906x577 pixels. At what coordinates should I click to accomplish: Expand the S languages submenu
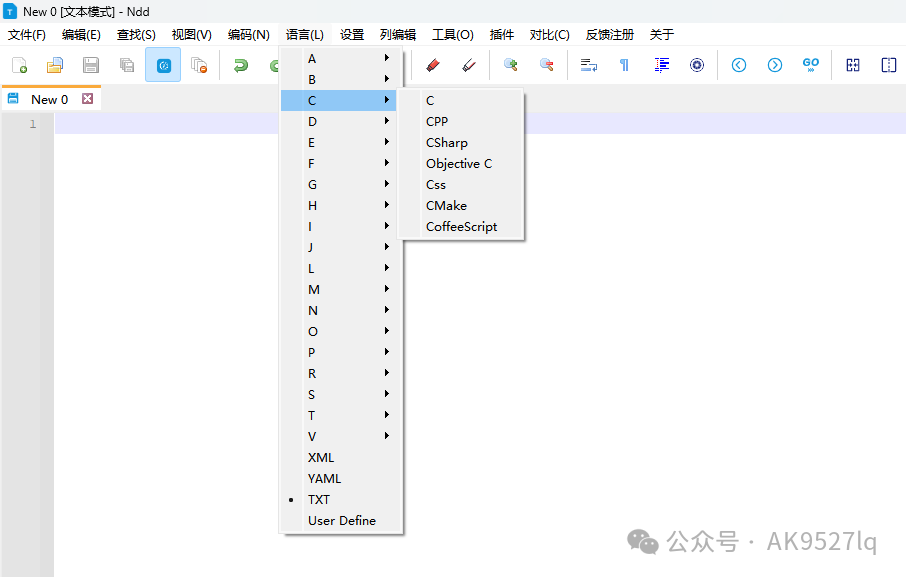pos(341,394)
